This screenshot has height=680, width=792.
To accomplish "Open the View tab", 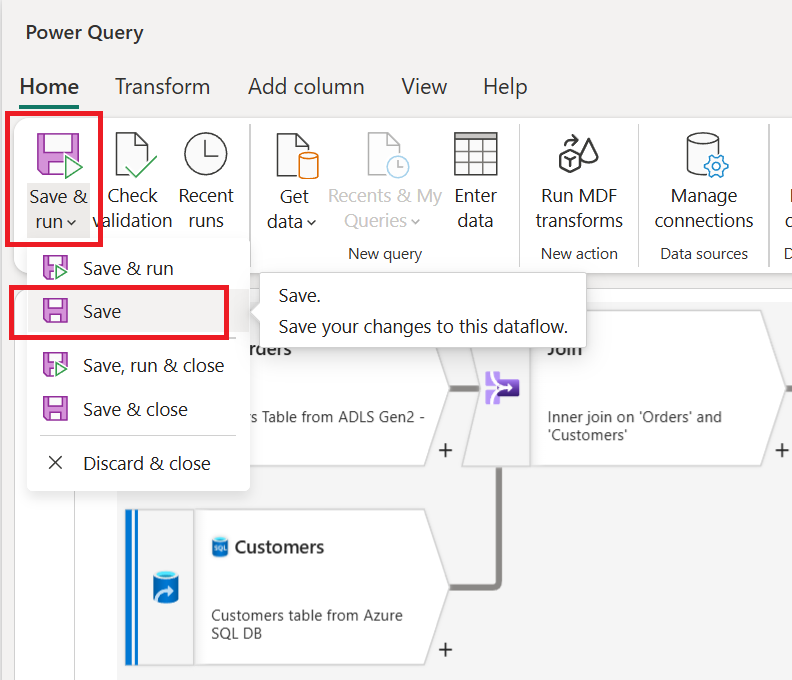I will (x=424, y=87).
